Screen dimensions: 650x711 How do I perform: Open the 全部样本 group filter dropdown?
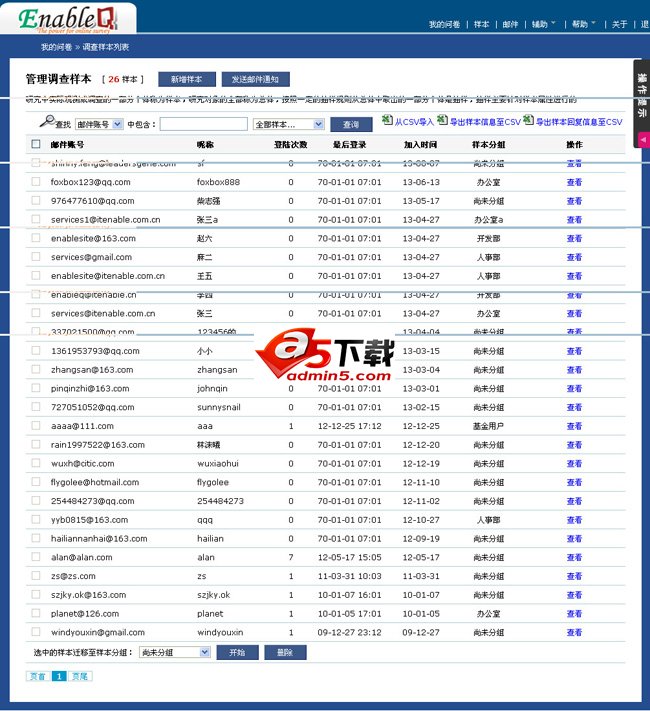(288, 124)
